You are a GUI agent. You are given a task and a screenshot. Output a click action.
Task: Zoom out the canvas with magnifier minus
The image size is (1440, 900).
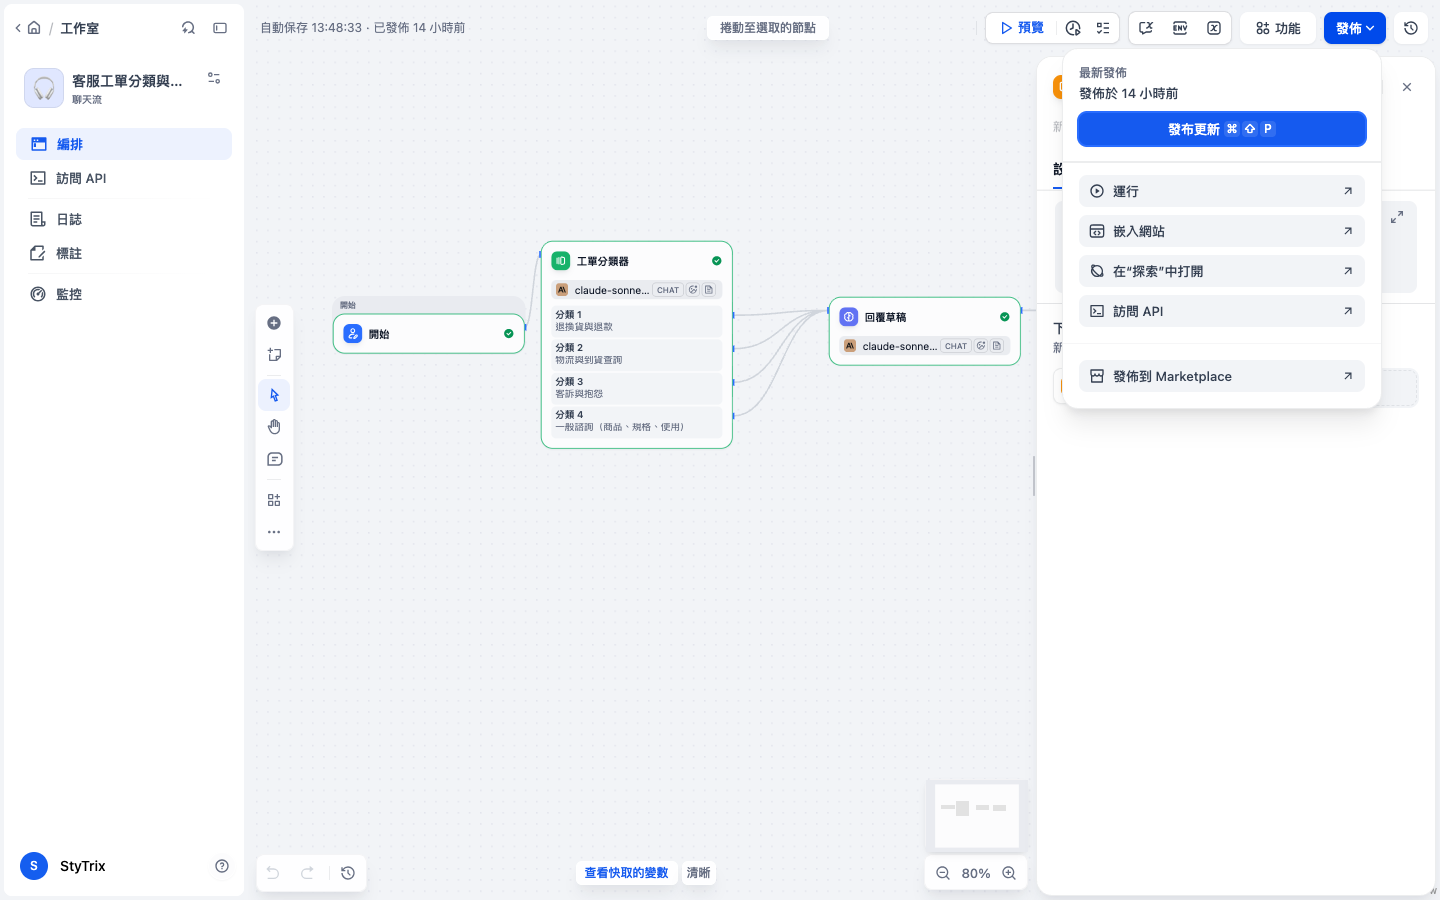942,873
